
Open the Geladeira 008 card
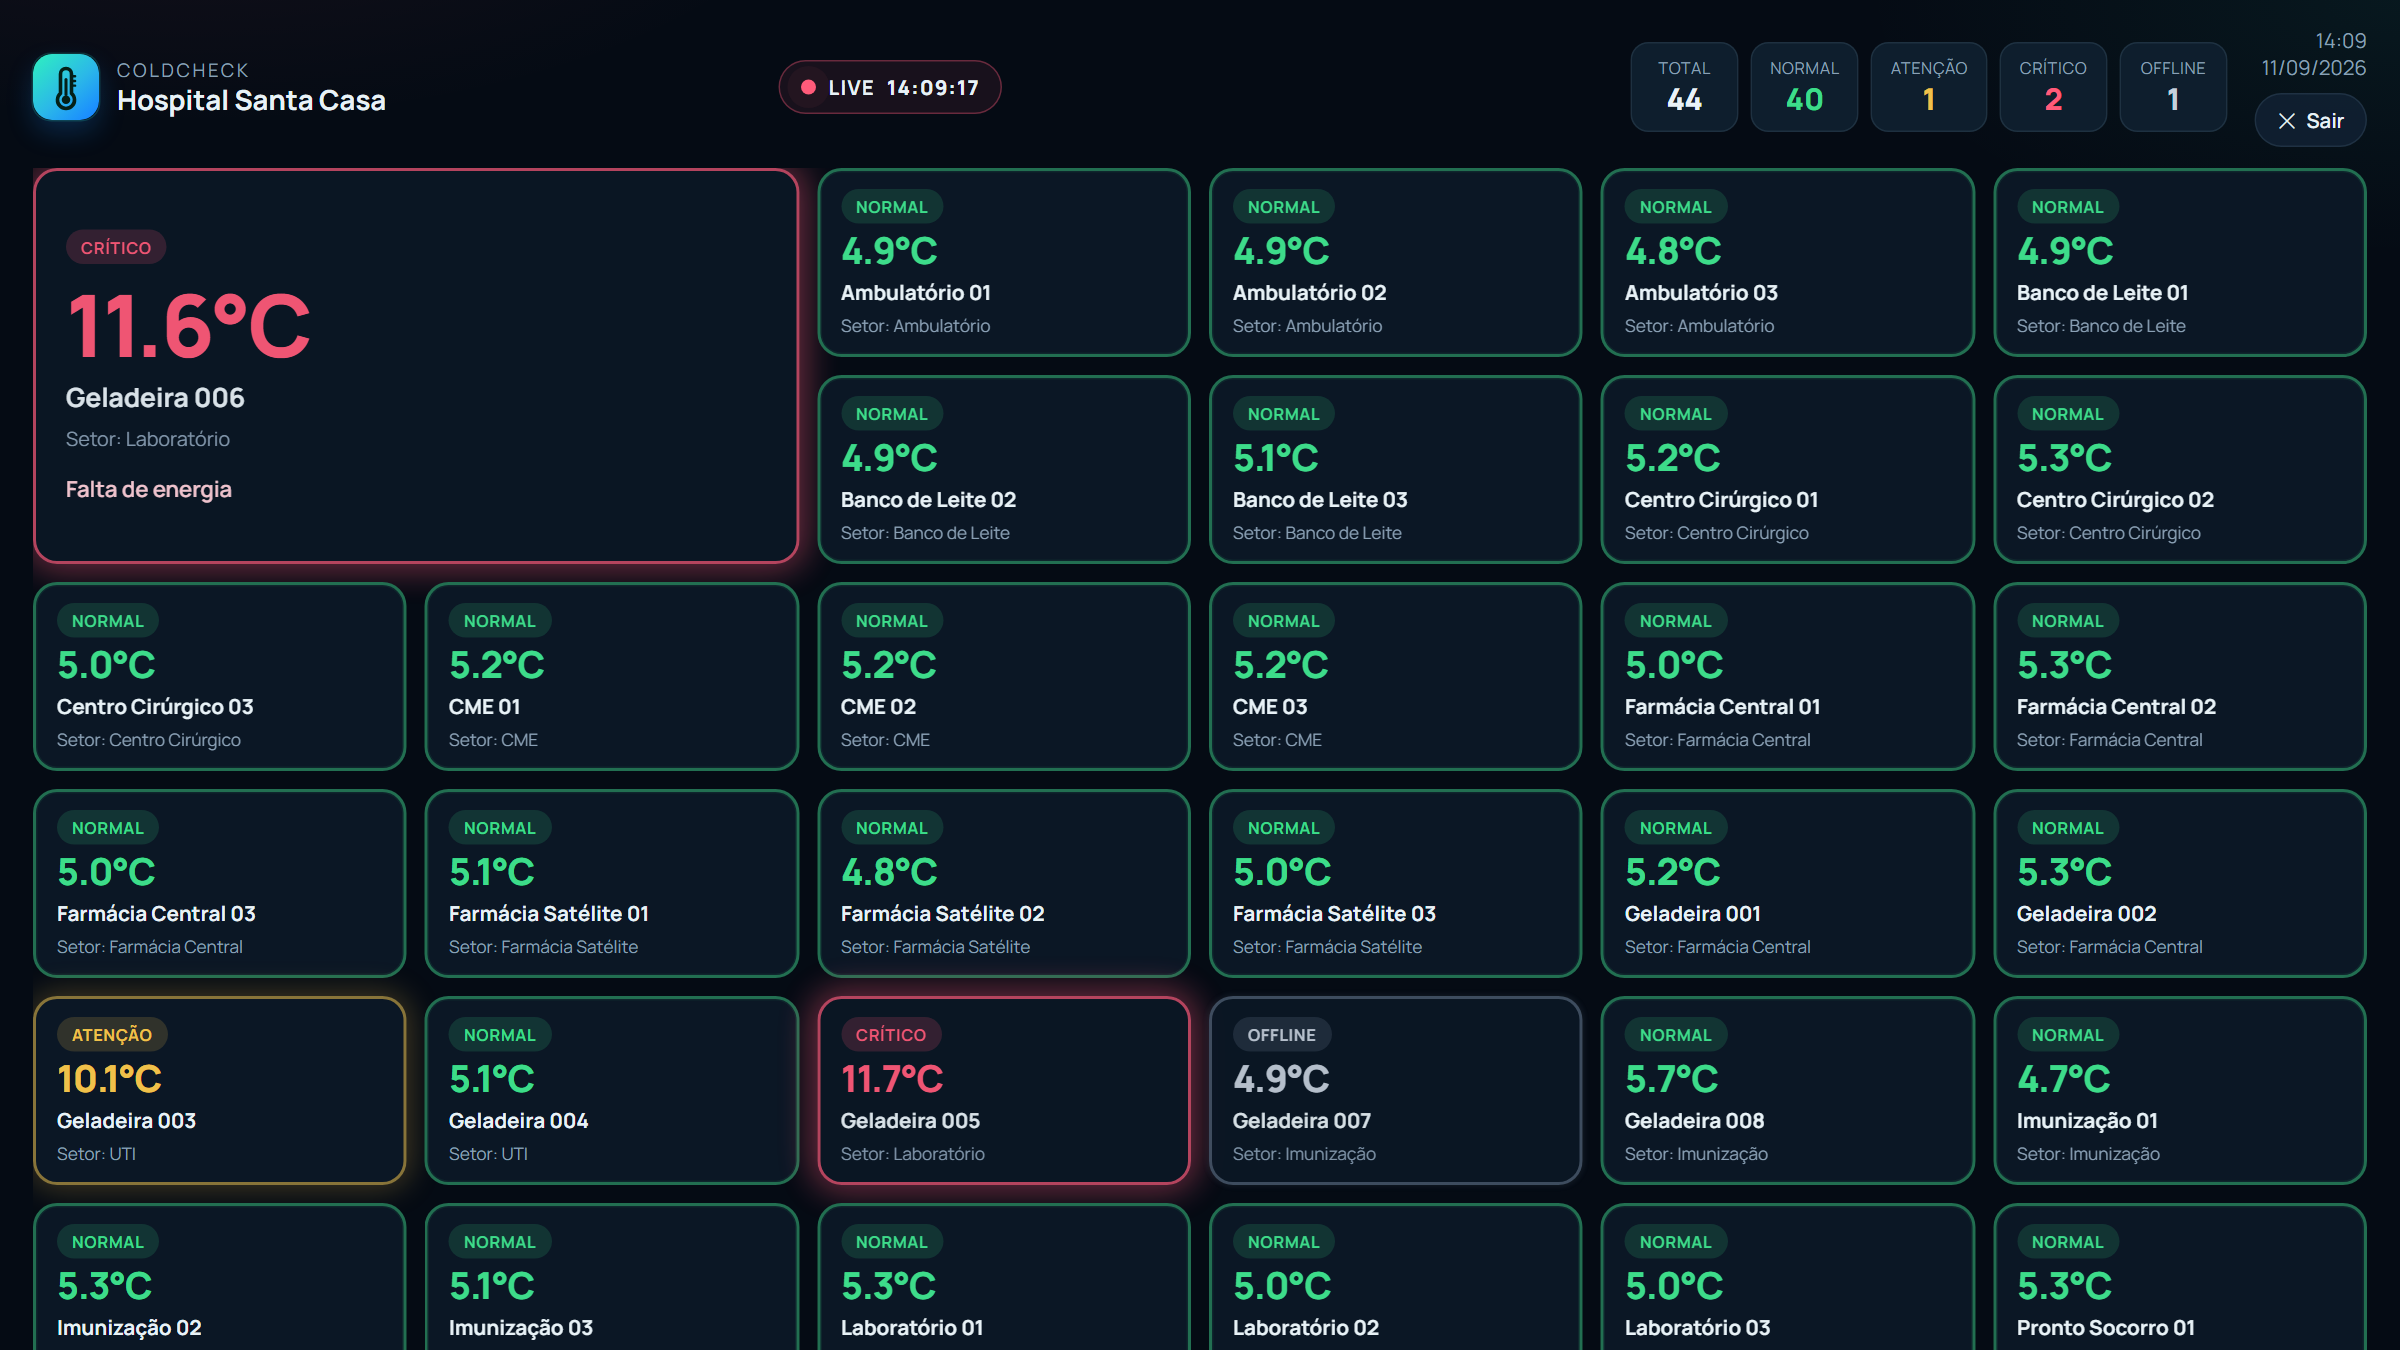click(1788, 1091)
